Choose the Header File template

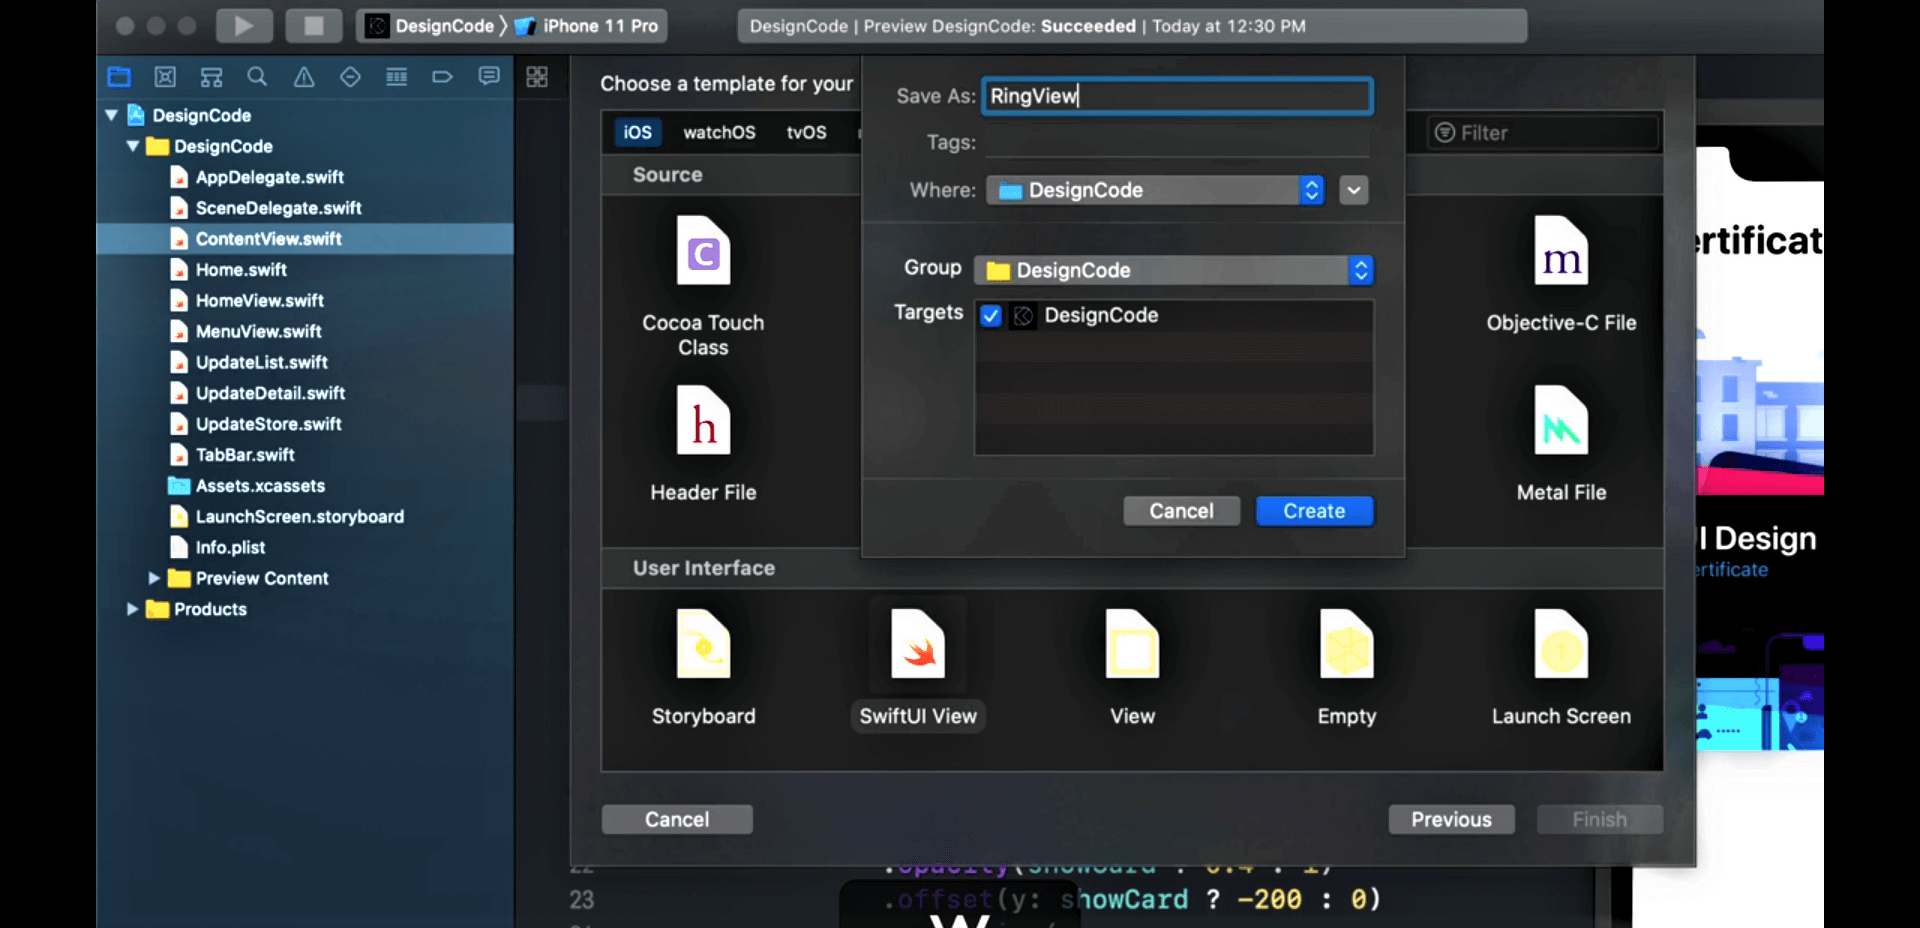click(x=703, y=444)
